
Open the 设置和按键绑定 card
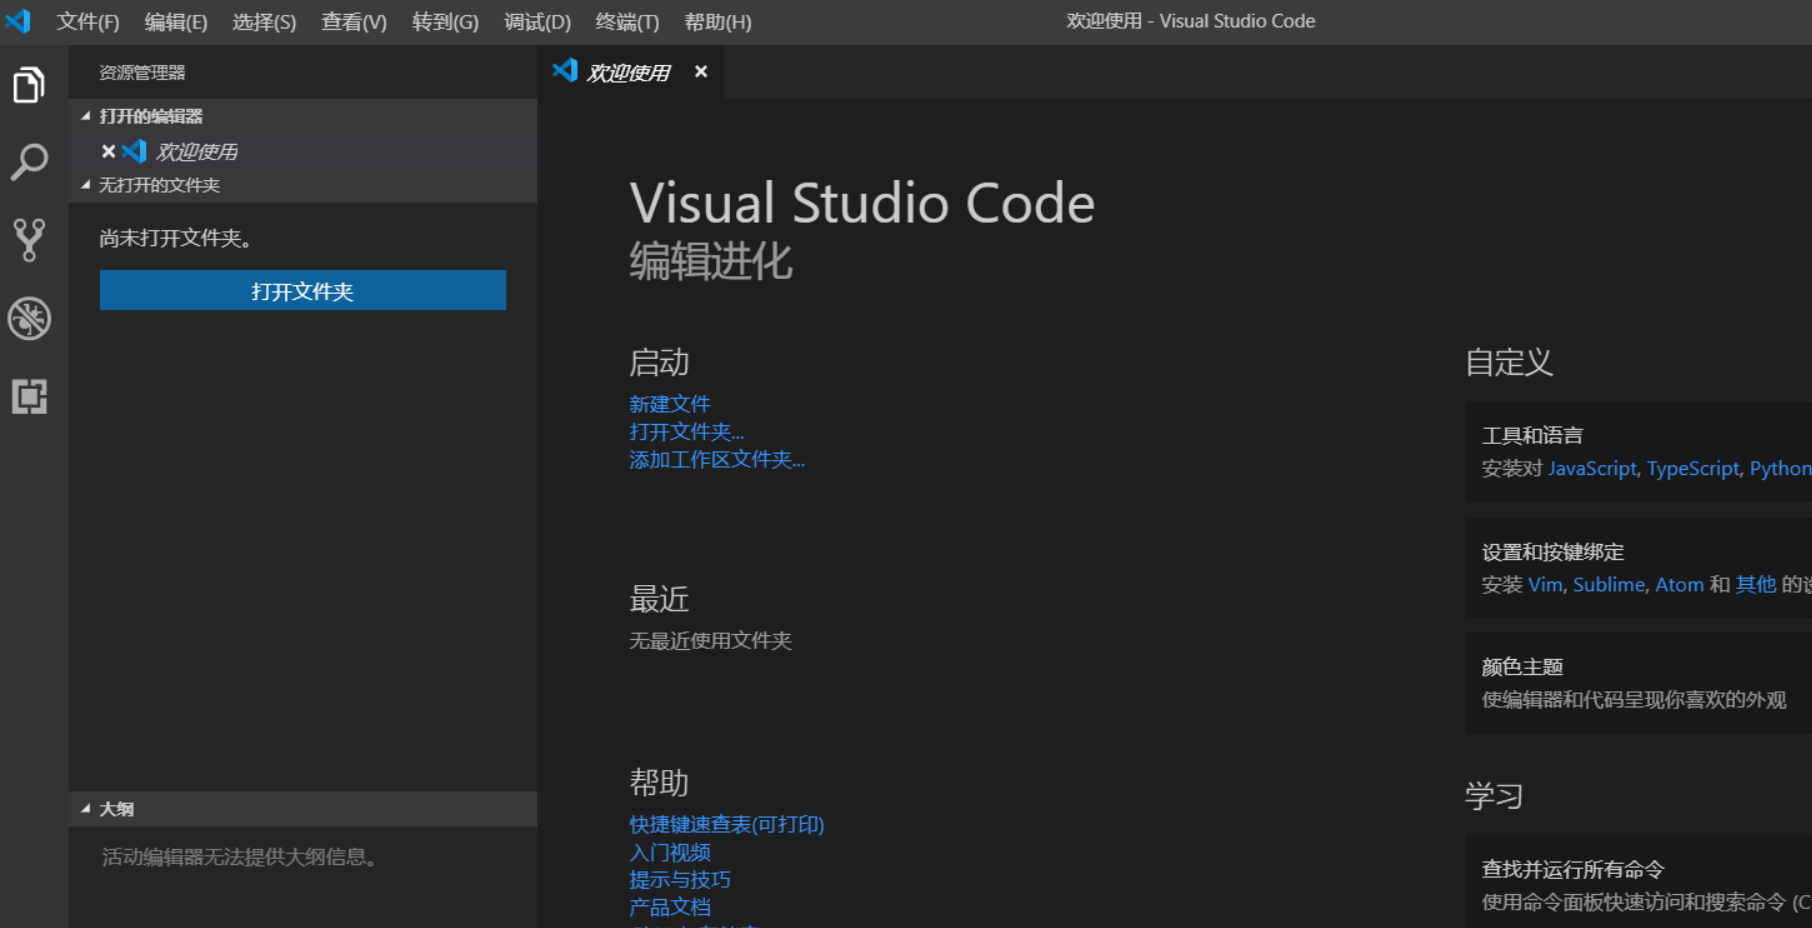tap(1639, 568)
